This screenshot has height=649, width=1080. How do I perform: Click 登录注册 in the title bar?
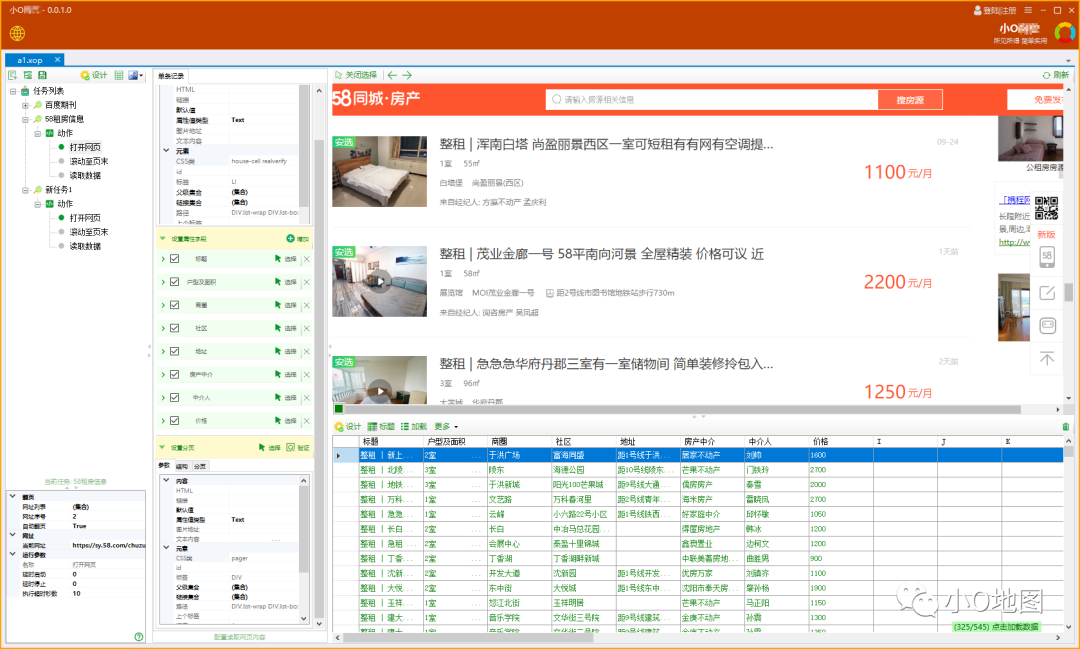[x=999, y=10]
